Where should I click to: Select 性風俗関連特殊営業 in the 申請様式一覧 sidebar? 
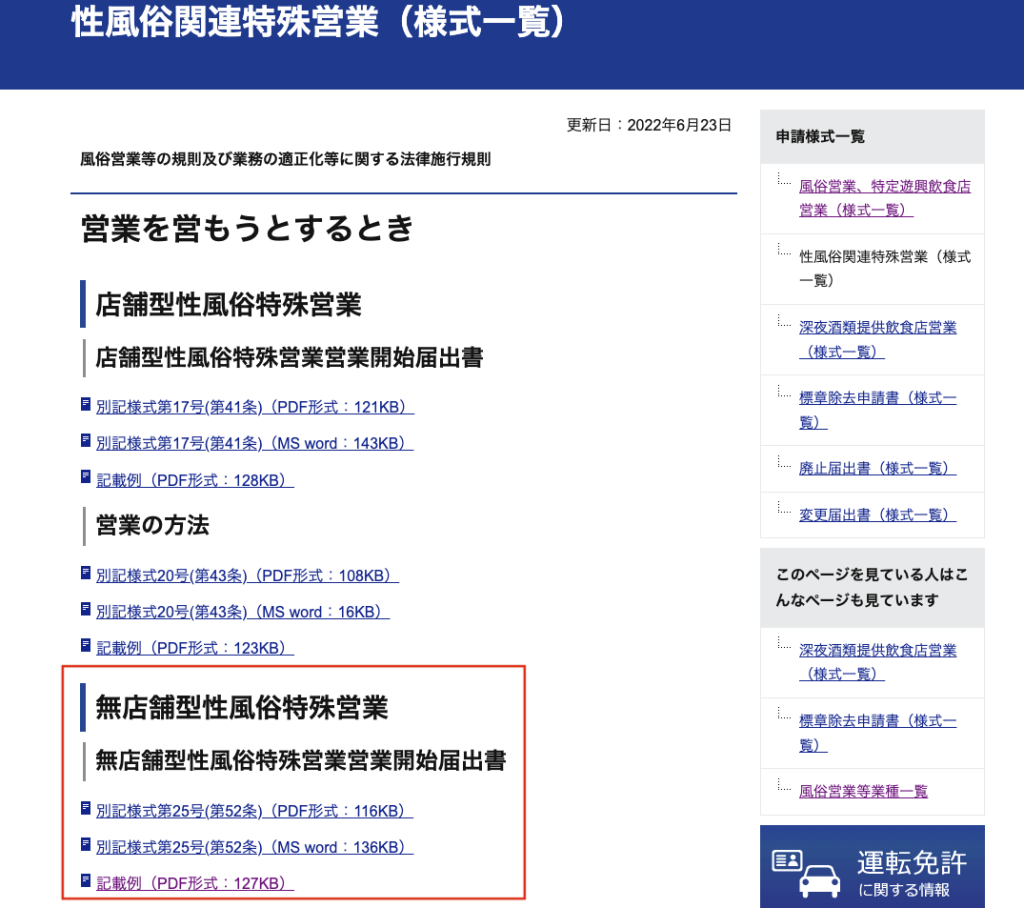884,268
